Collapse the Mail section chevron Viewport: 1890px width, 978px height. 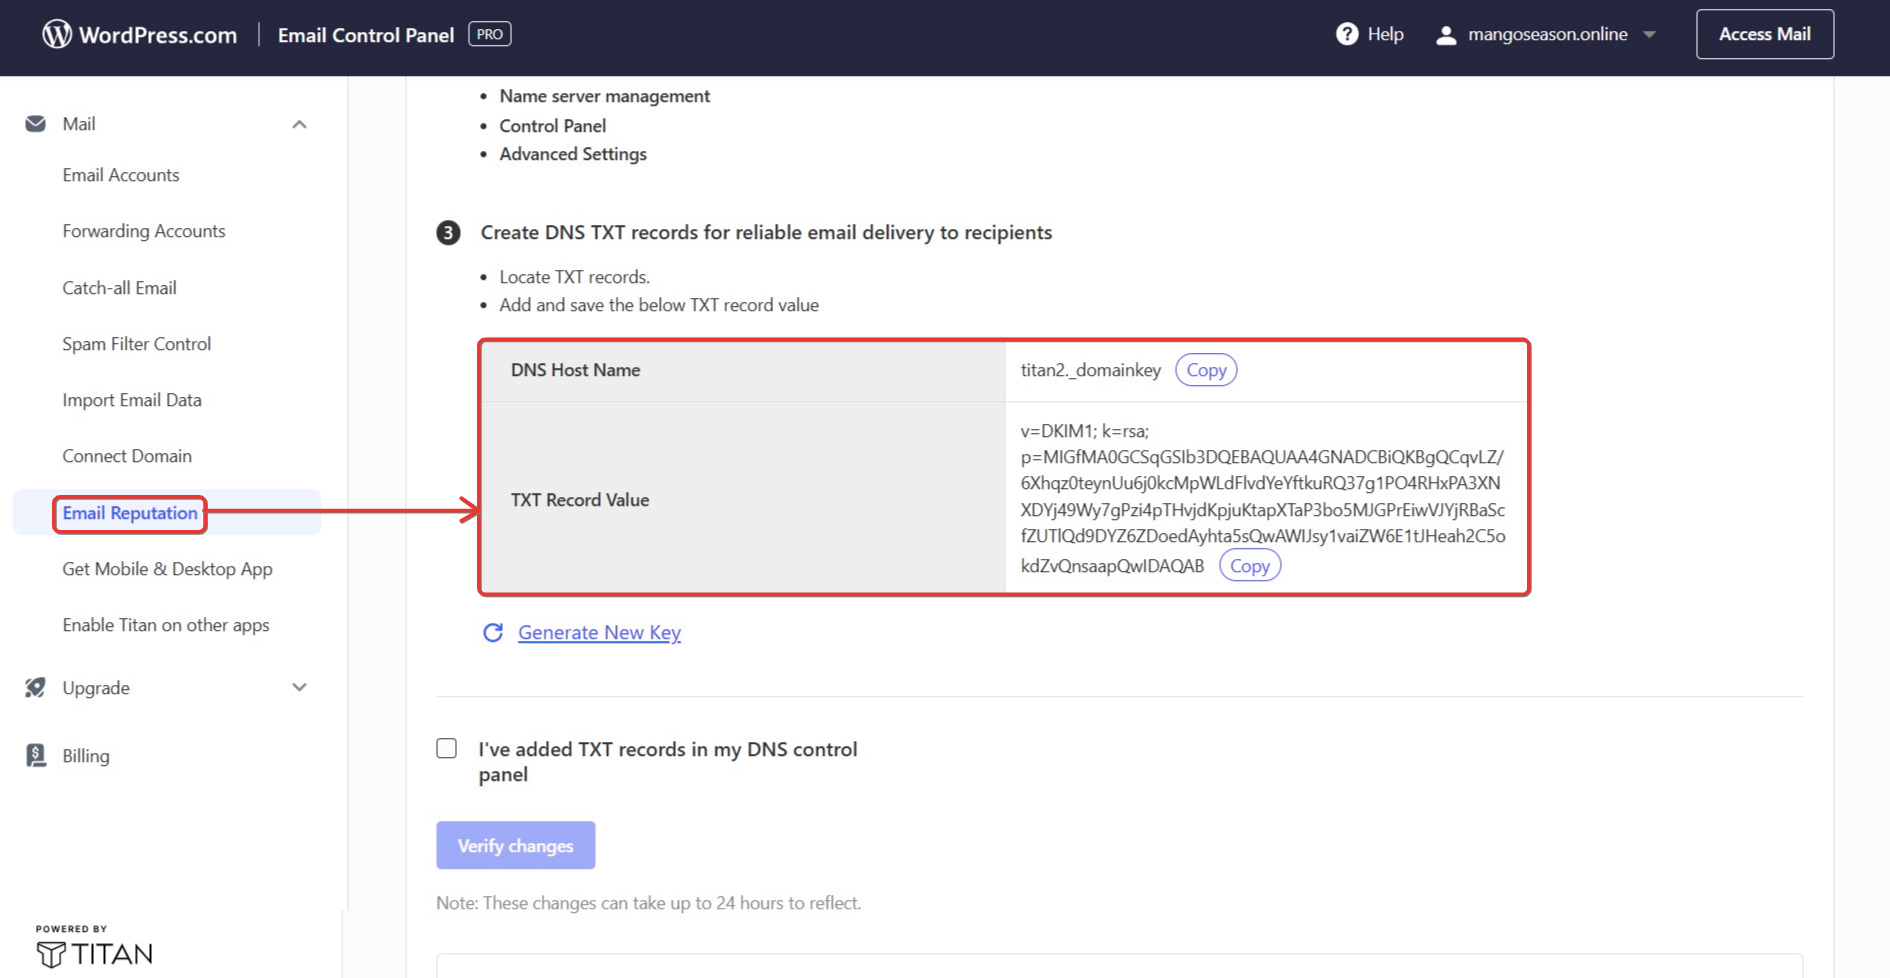tap(299, 124)
